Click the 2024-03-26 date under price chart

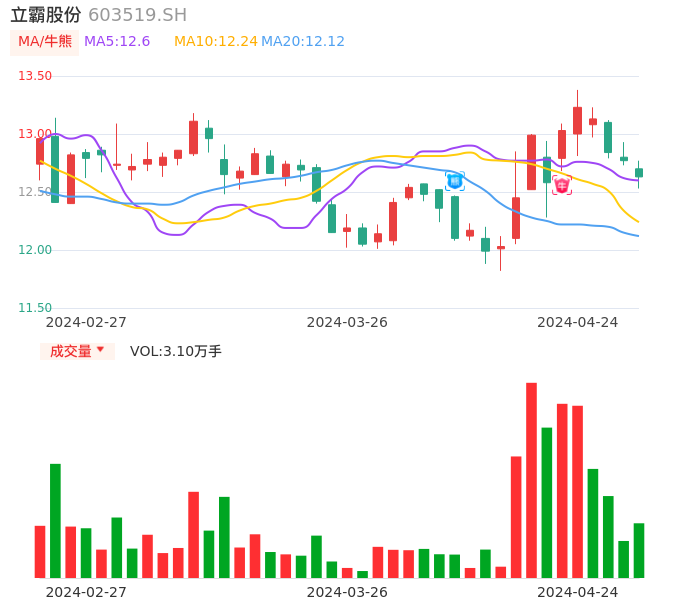pos(347,322)
